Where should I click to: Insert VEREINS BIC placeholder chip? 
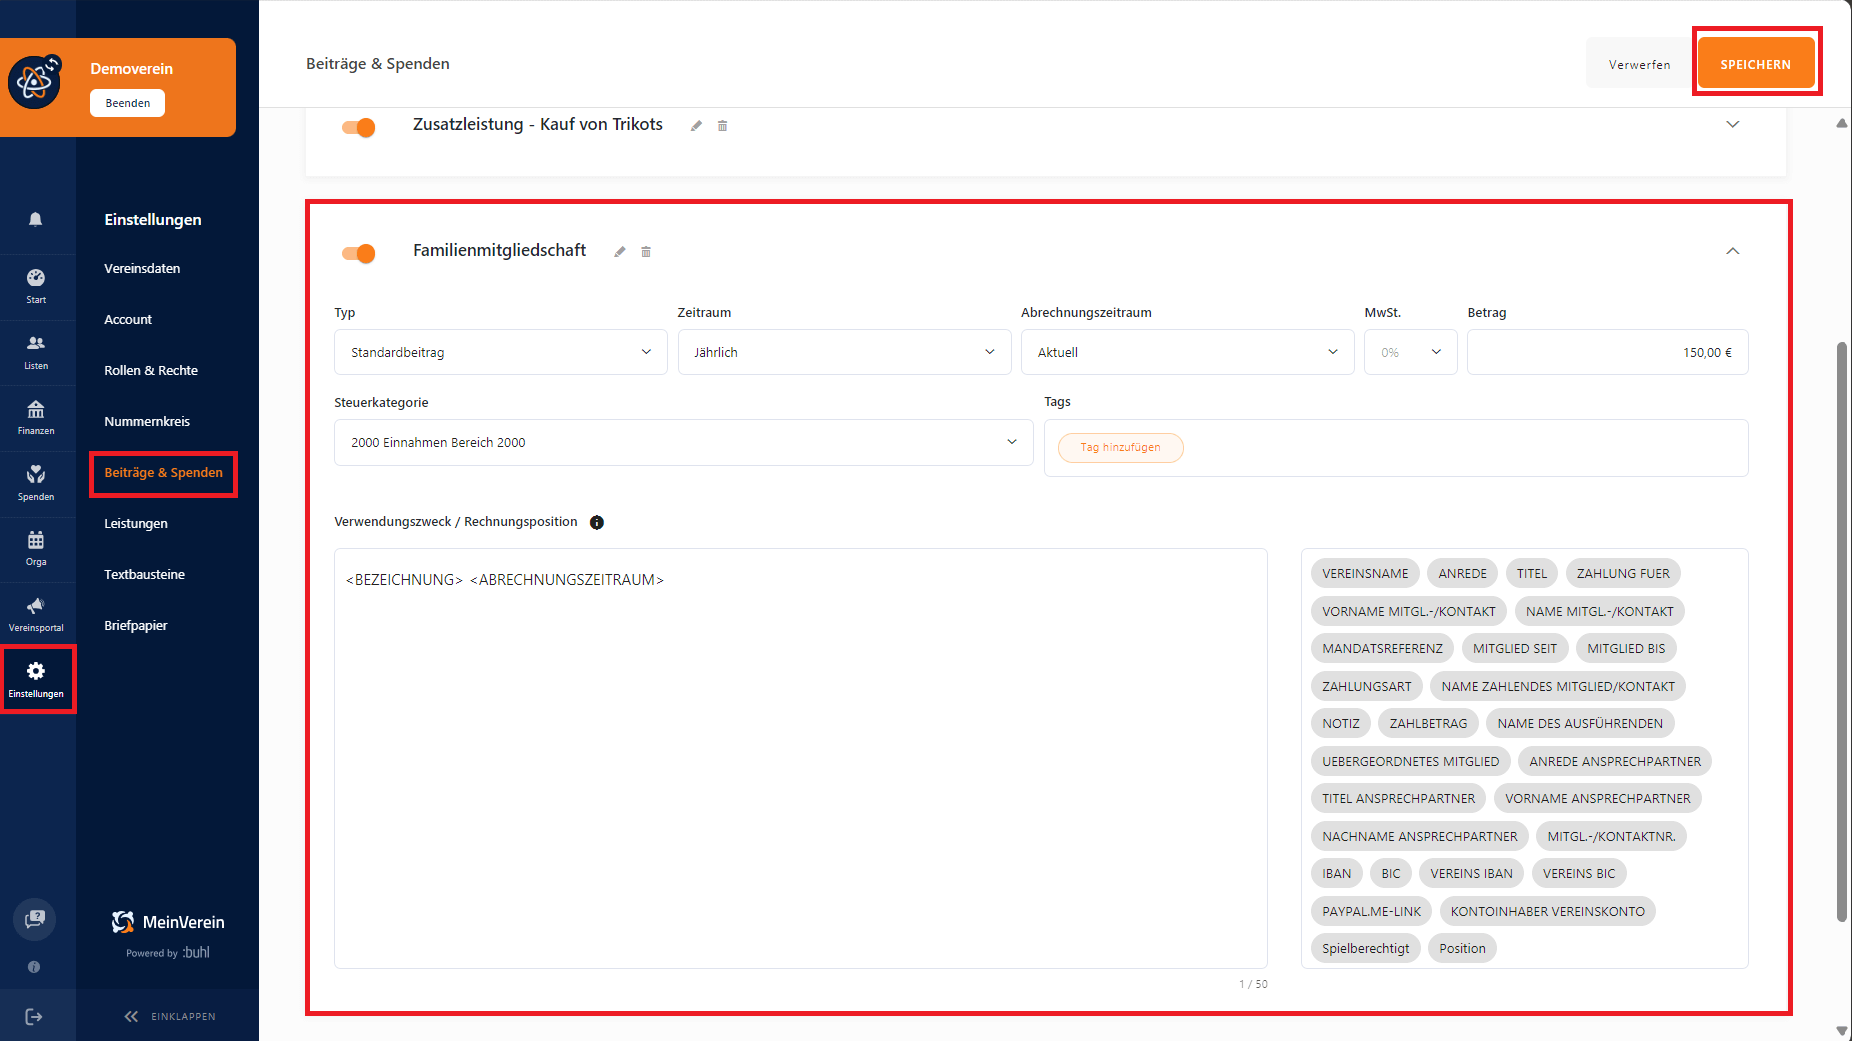click(1578, 873)
